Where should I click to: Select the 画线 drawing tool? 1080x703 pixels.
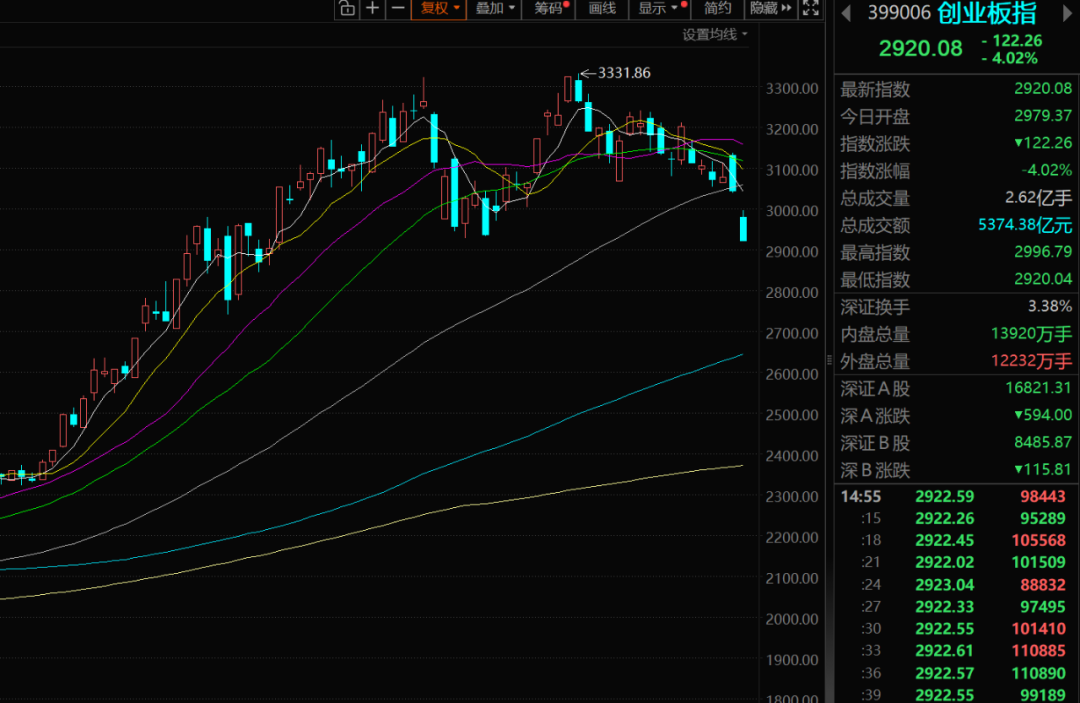pyautogui.click(x=602, y=9)
